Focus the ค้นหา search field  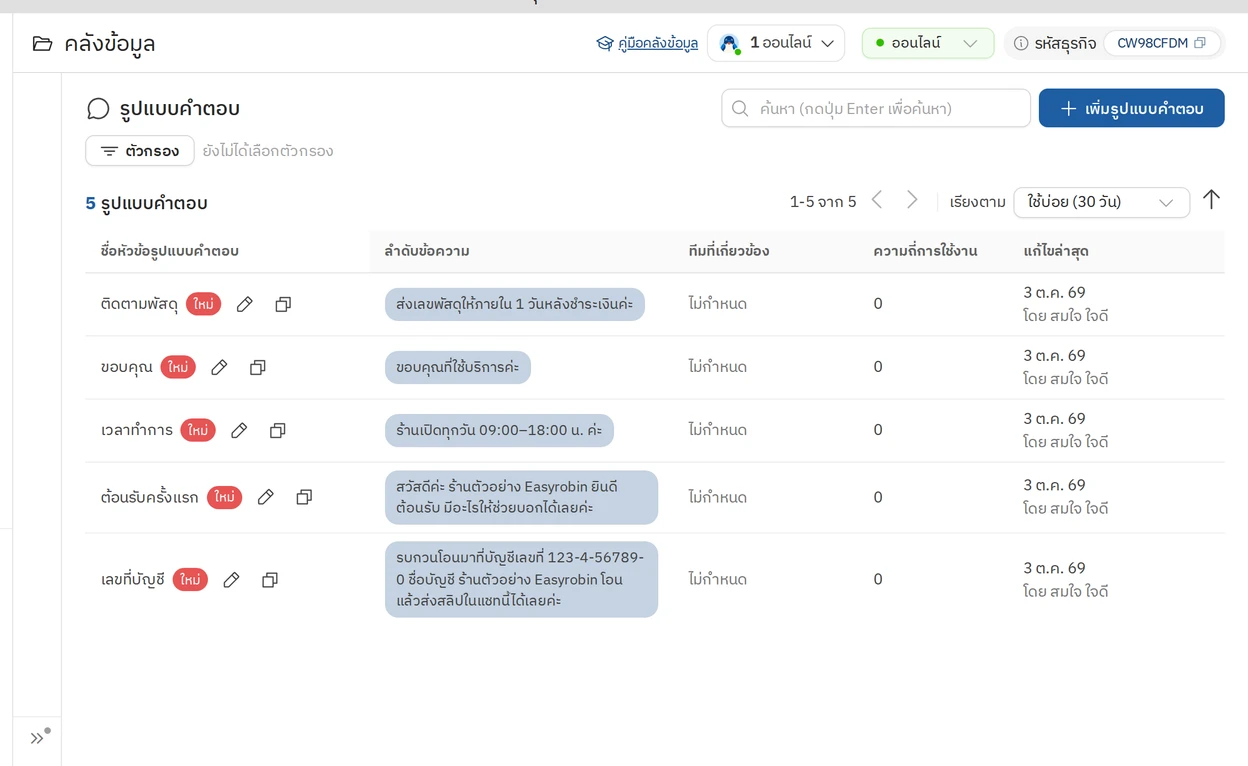[876, 108]
